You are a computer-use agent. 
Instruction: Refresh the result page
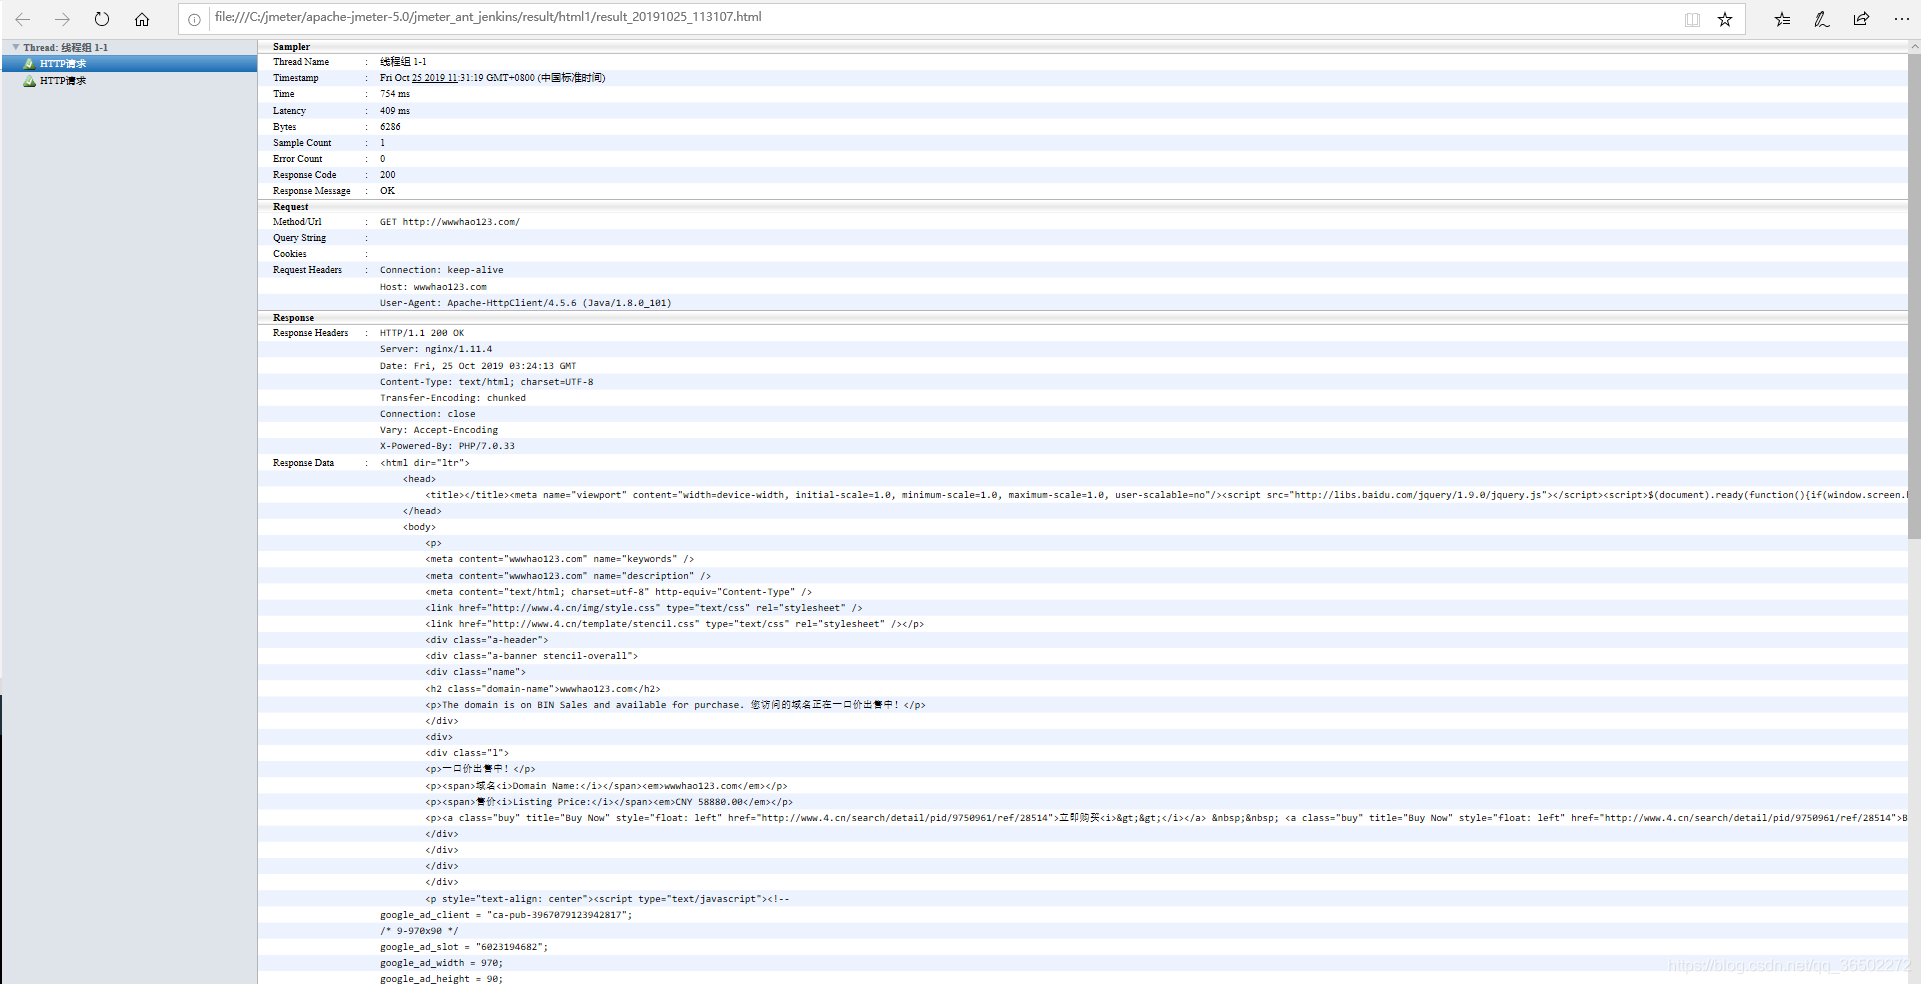click(x=102, y=19)
